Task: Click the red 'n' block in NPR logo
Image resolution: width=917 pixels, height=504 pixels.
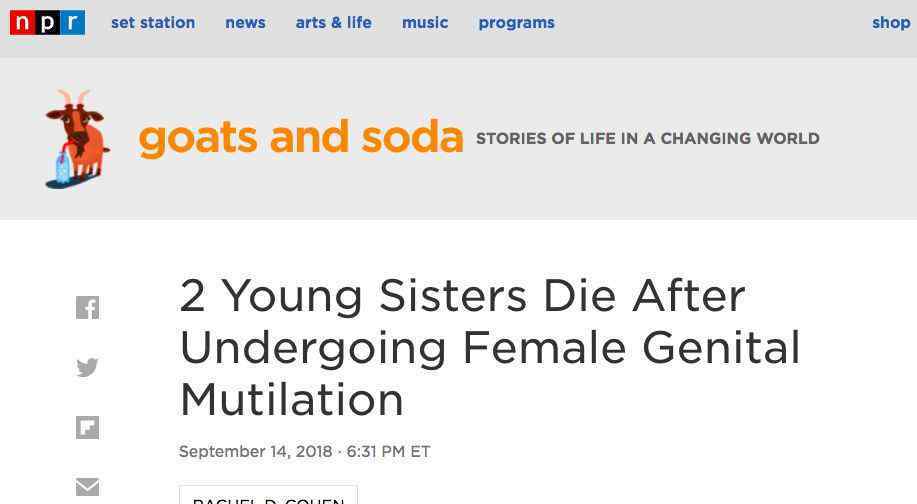Action: [x=22, y=23]
